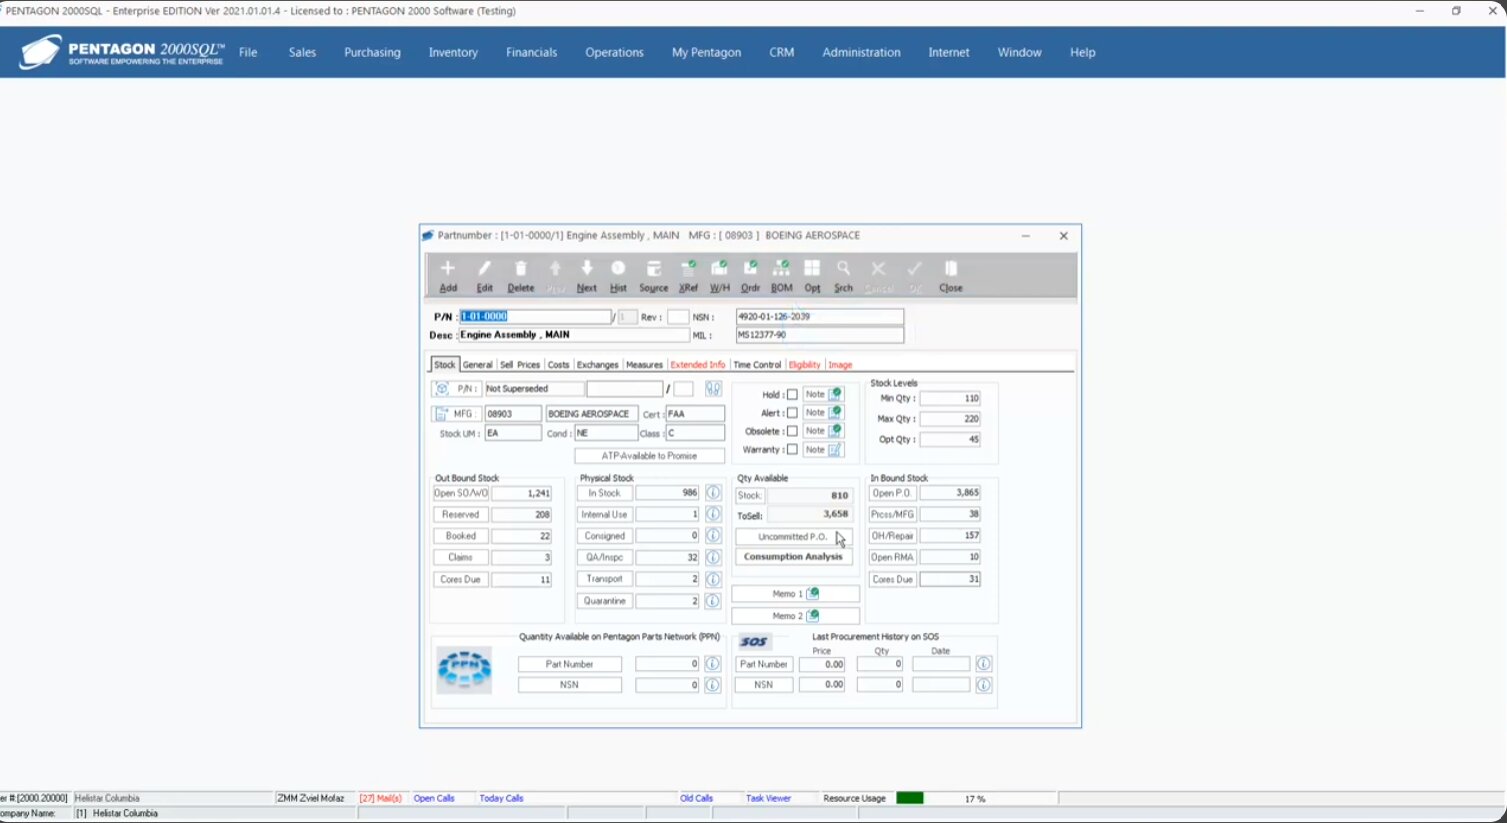Screen dimensions: 1507x823
Task: Switch to the Sell Prices tab
Action: (x=520, y=365)
